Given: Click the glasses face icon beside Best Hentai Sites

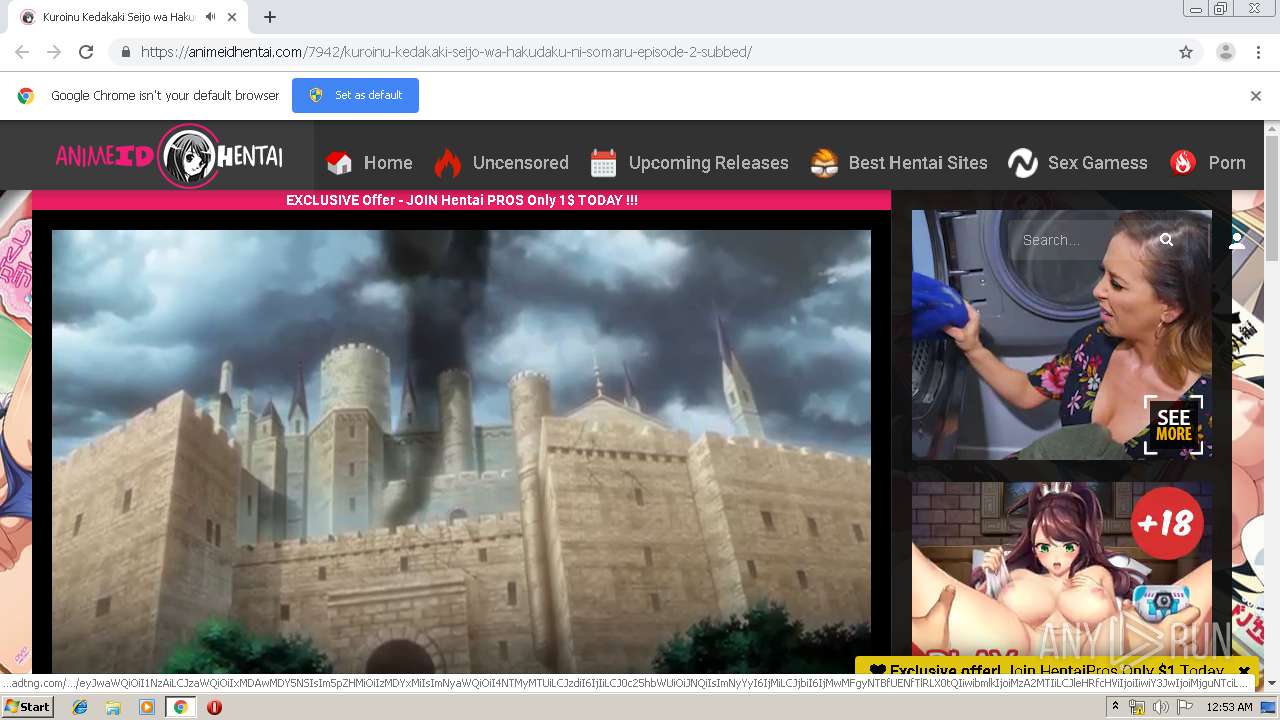Looking at the screenshot, I should pos(824,162).
